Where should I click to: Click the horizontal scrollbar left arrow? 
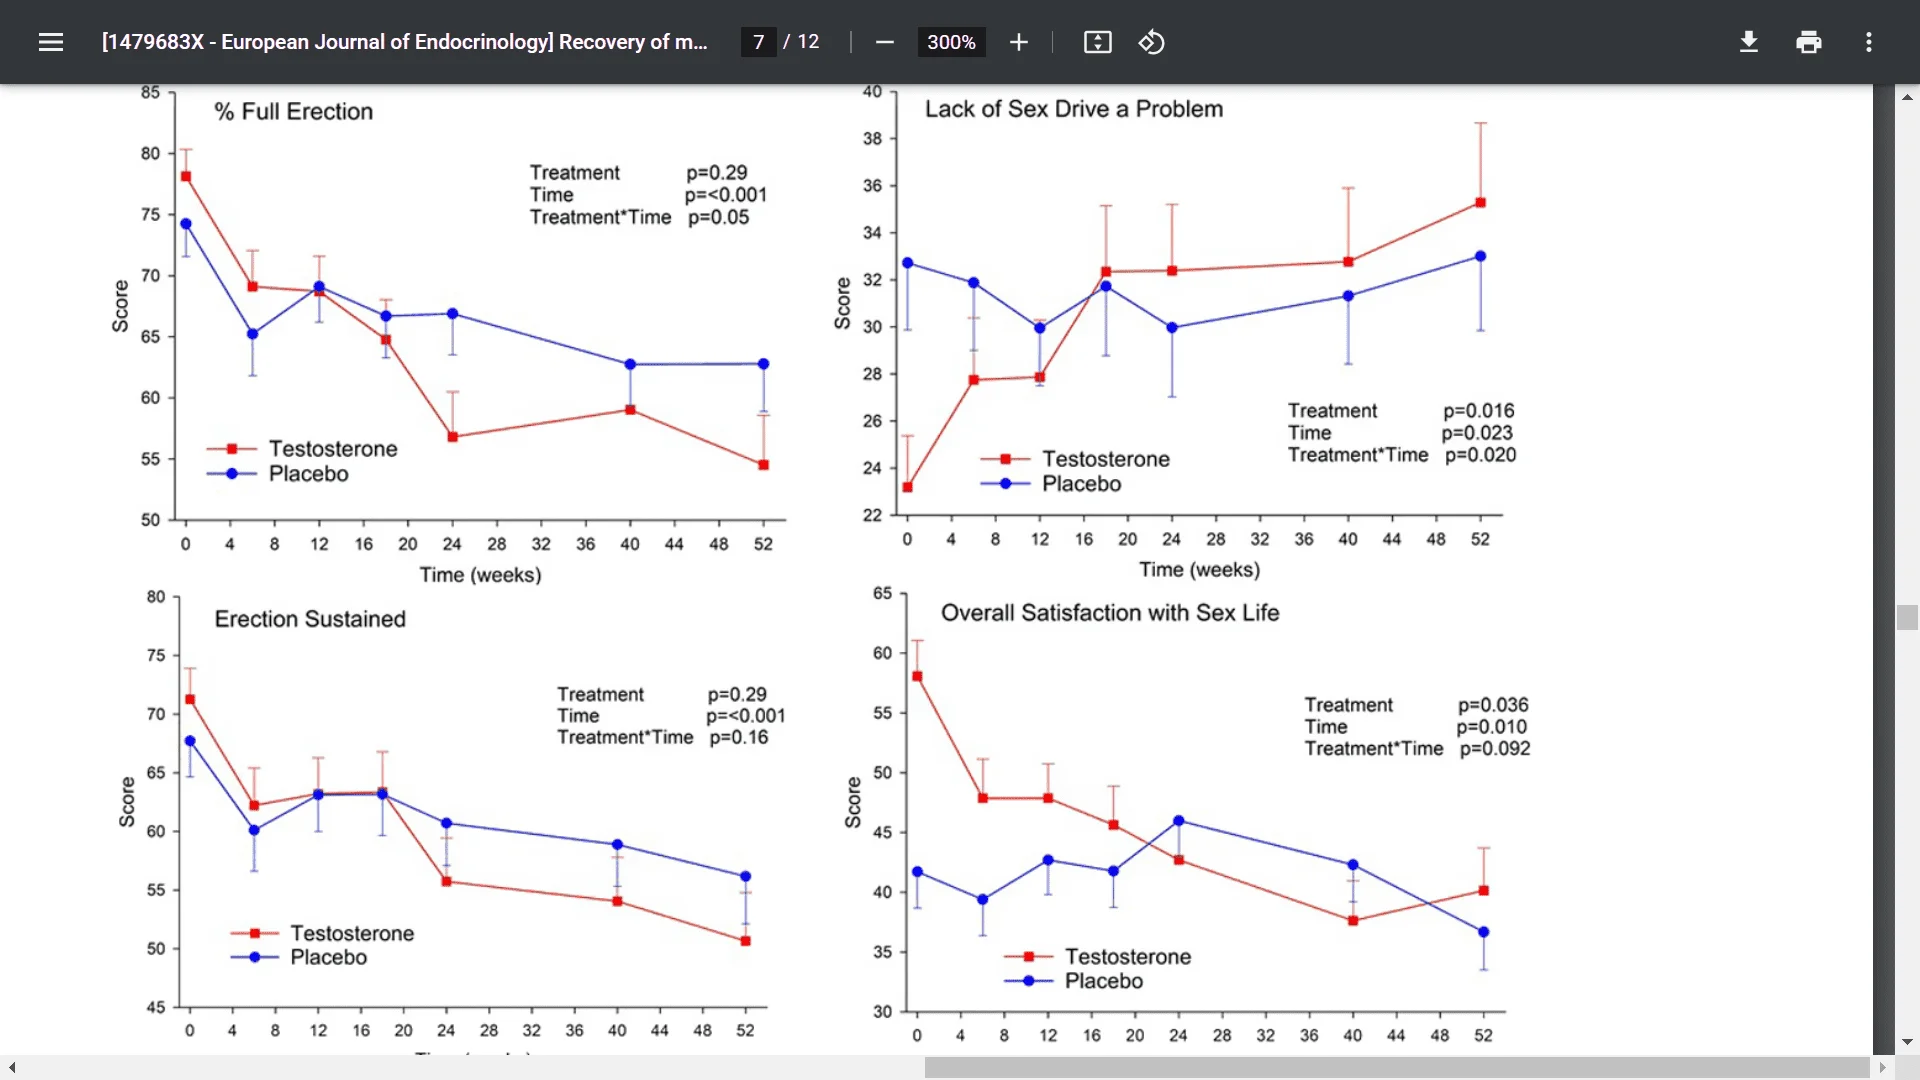[12, 1068]
